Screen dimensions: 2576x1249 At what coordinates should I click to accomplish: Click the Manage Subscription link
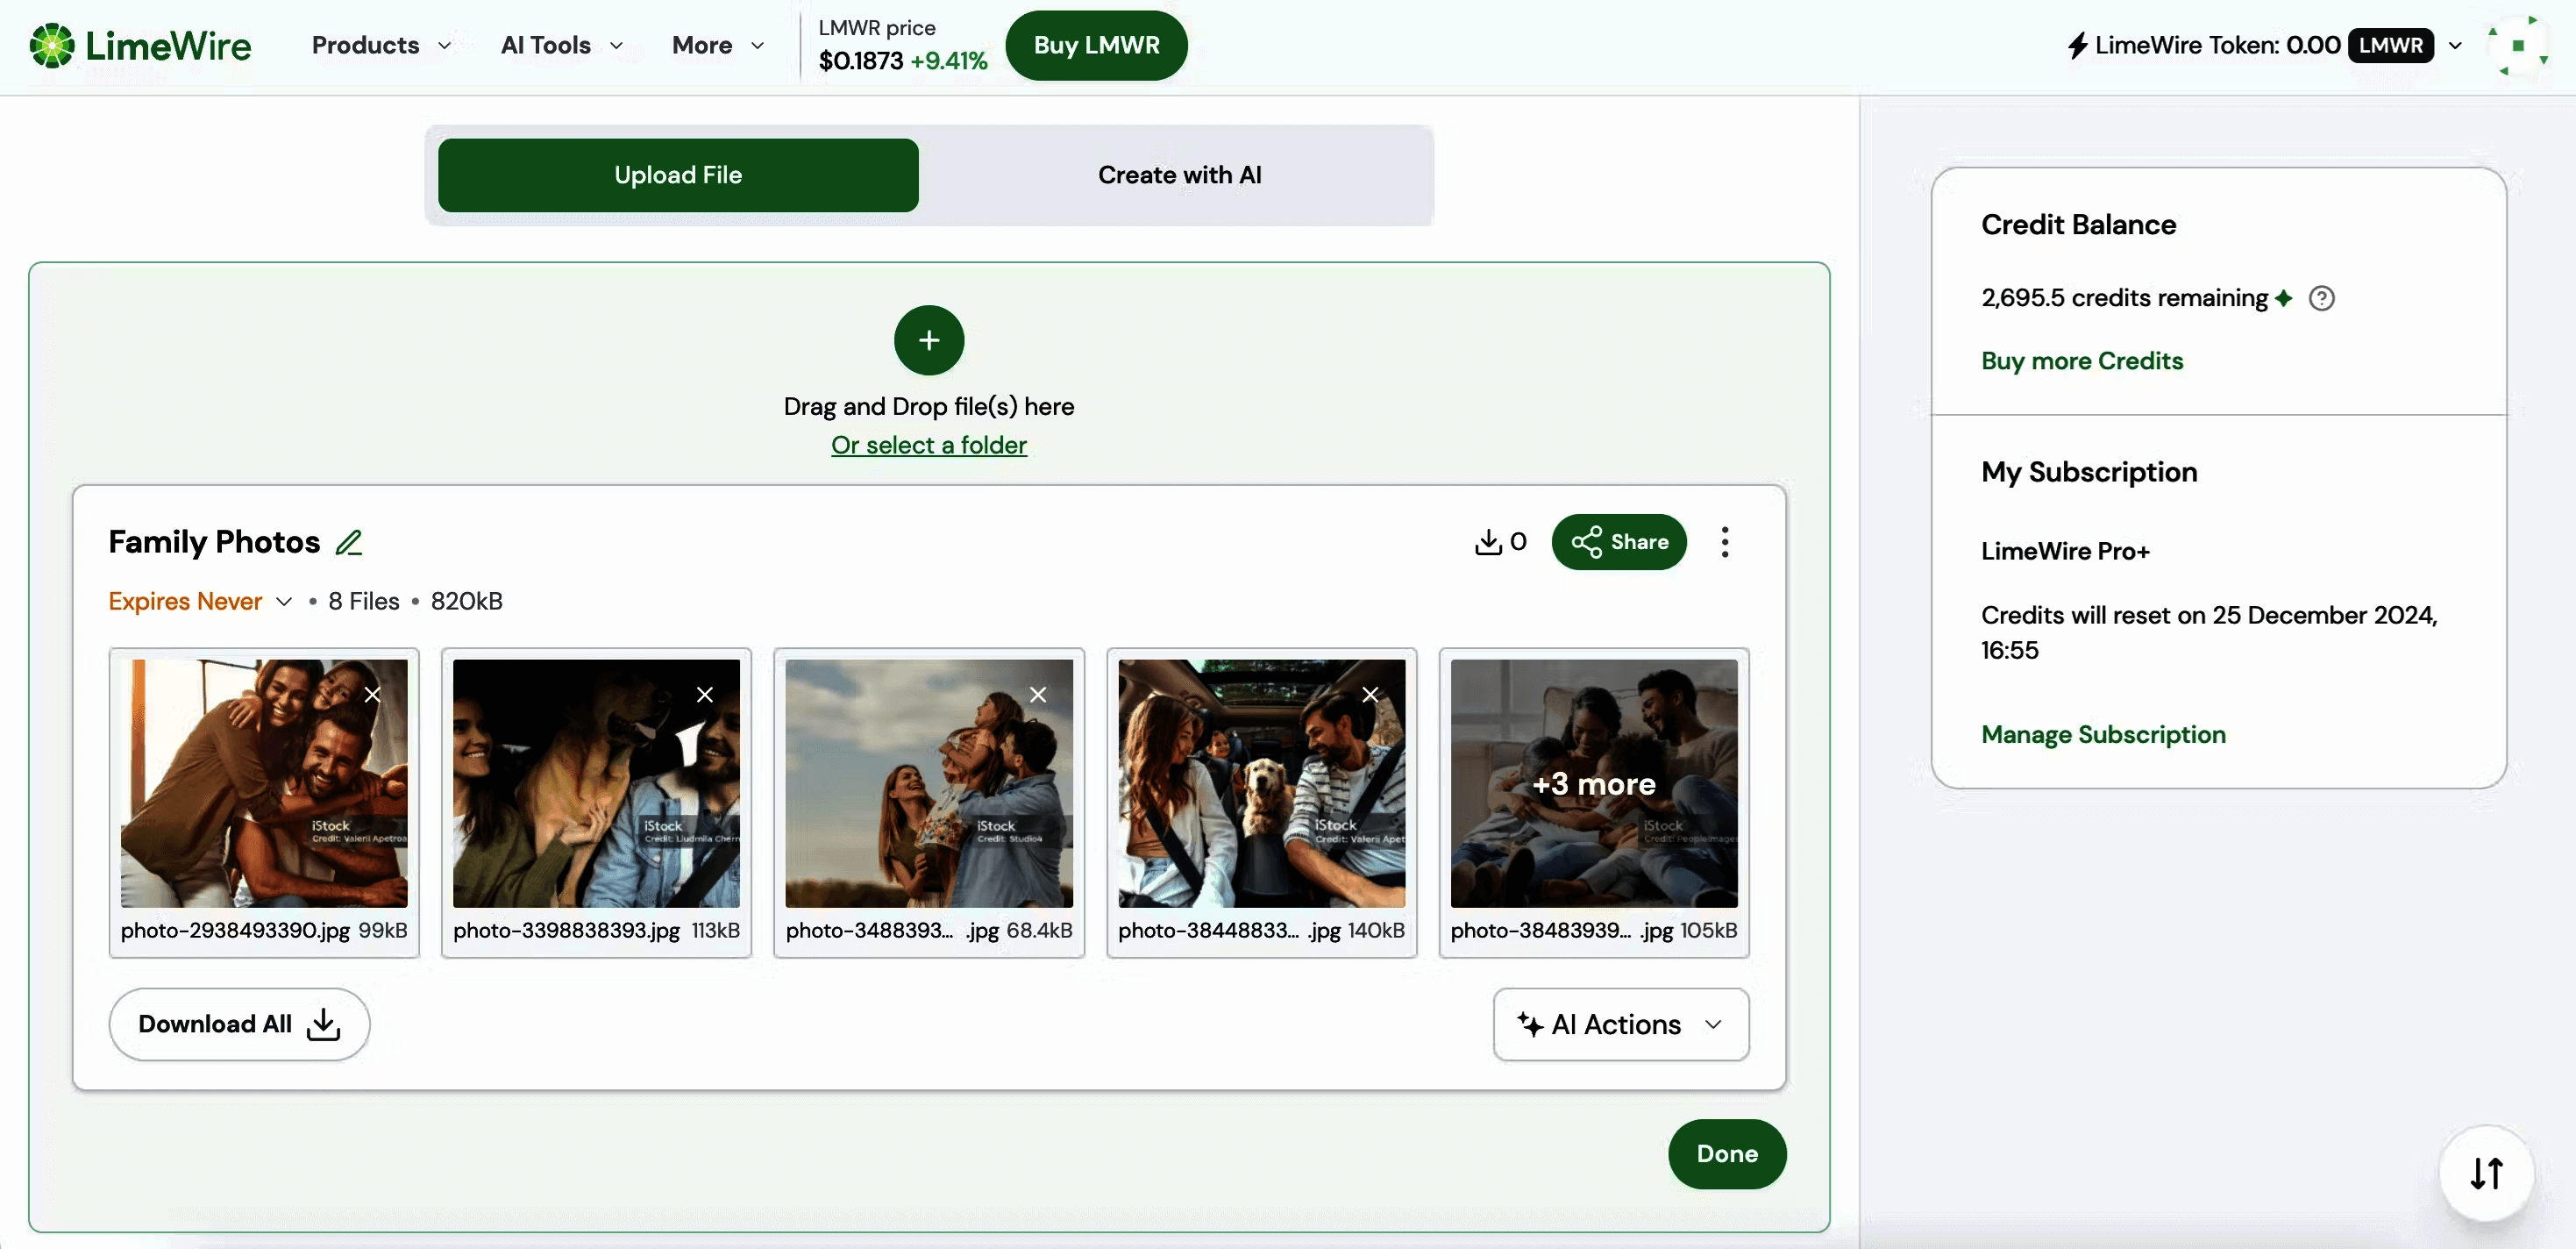tap(2102, 734)
